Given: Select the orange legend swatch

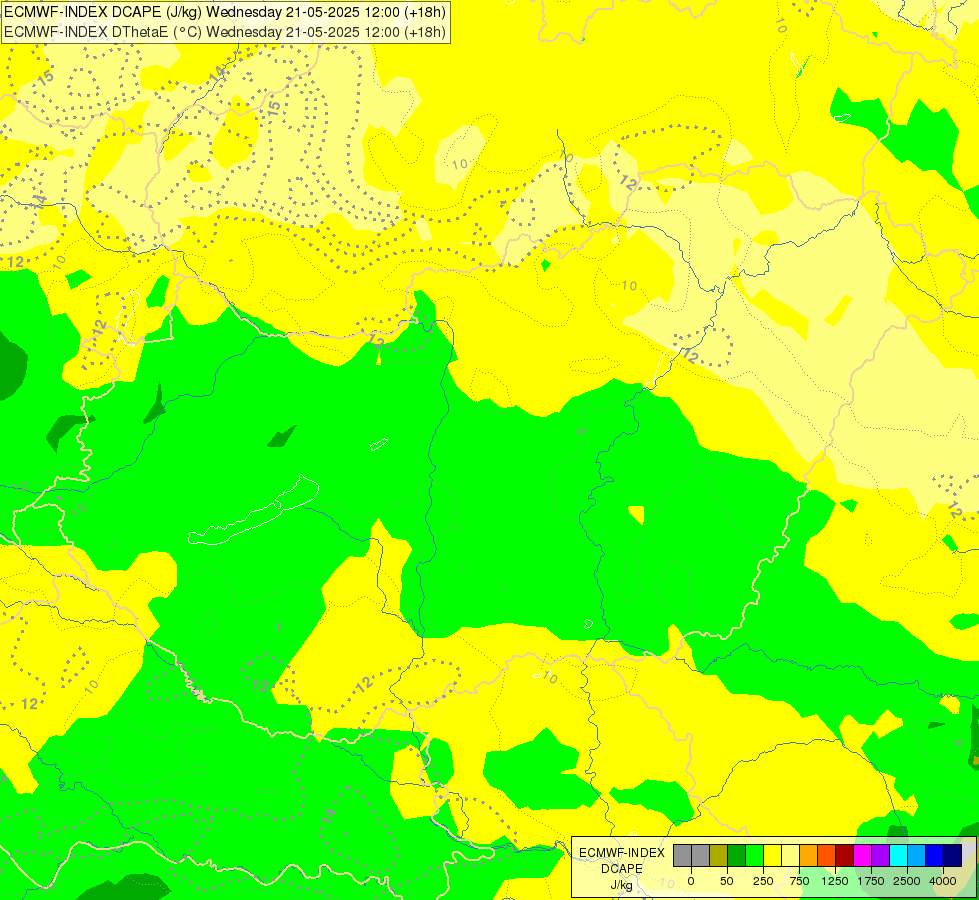Looking at the screenshot, I should (809, 855).
